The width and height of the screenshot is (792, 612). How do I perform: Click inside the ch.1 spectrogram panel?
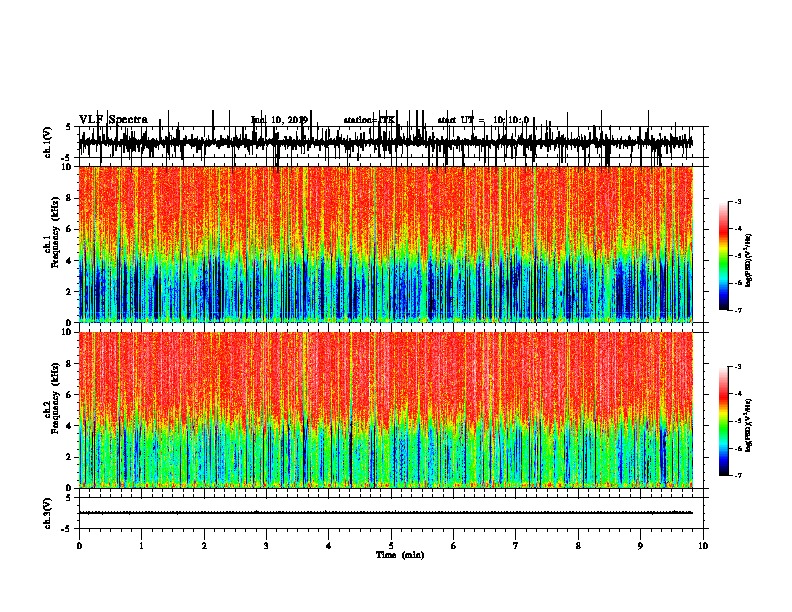point(390,244)
